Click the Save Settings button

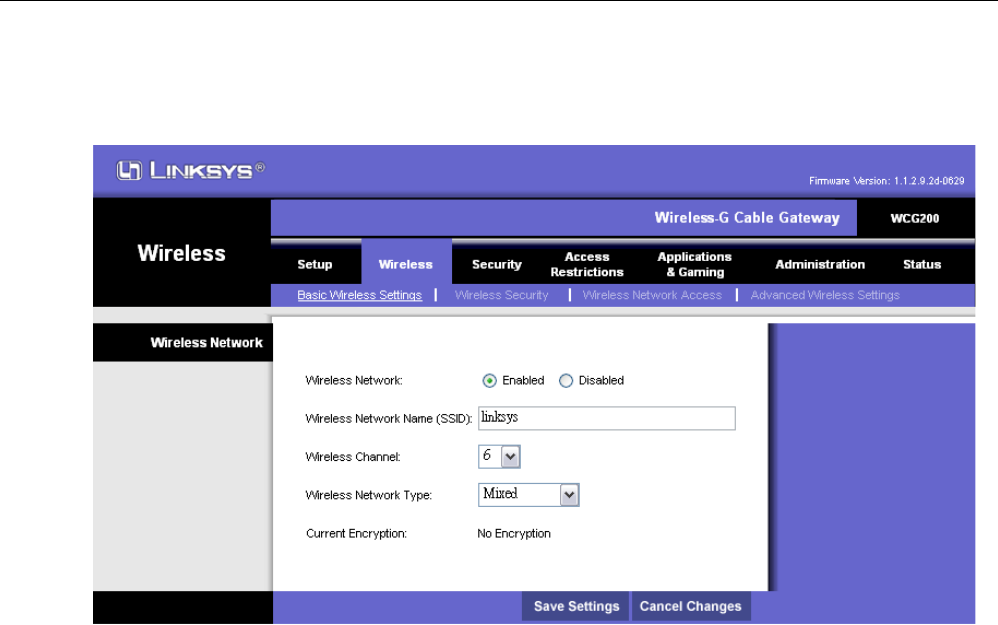[x=576, y=606]
